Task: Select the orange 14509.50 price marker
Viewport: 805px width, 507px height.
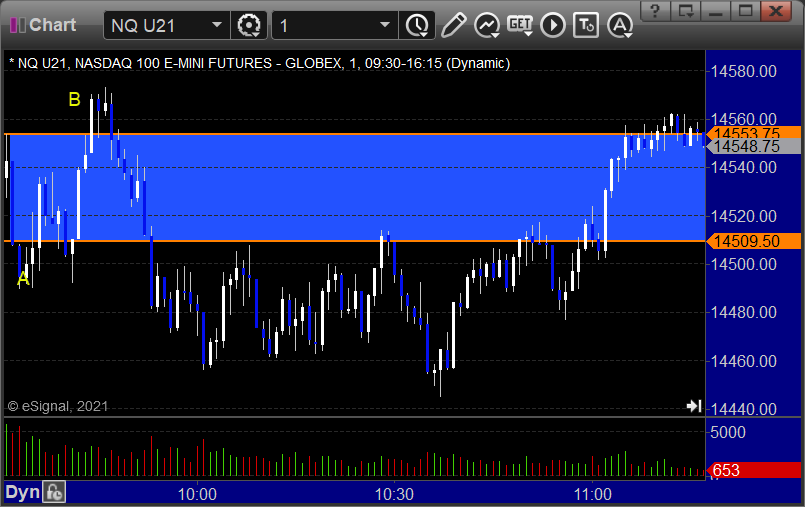Action: coord(754,241)
